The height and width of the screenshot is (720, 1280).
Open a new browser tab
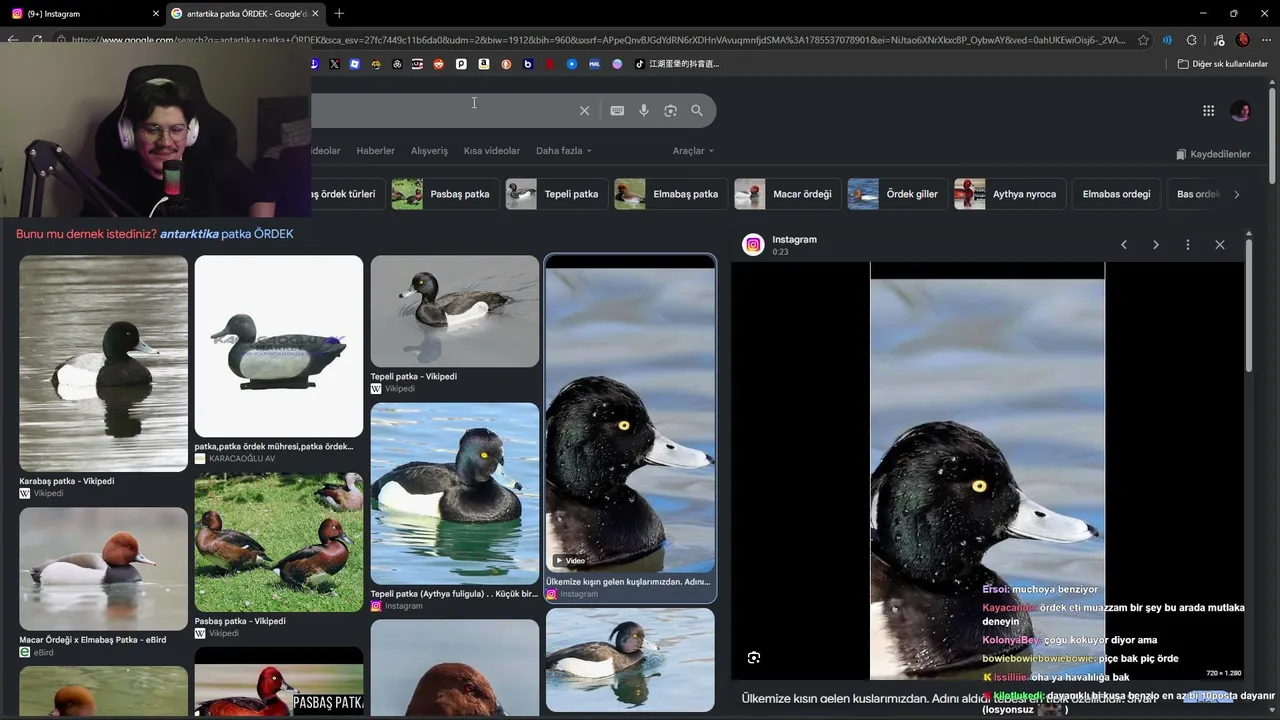339,14
